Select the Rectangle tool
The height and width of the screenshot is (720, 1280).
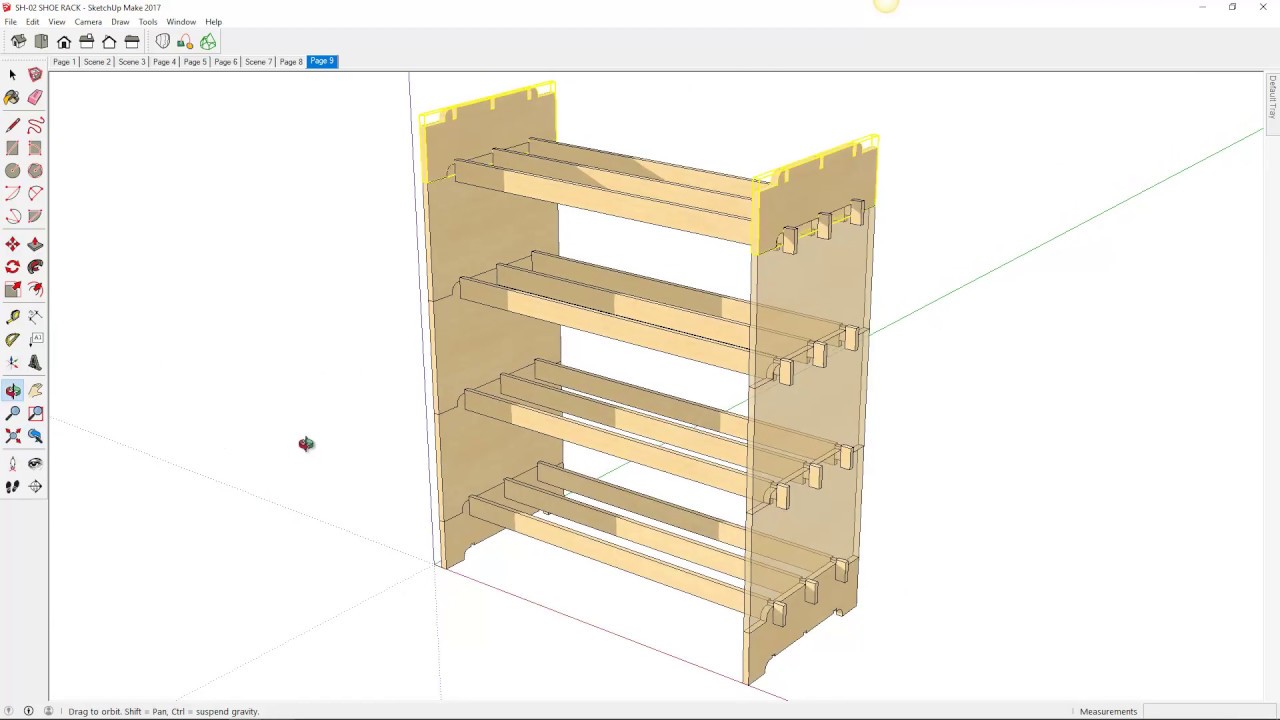(12, 148)
